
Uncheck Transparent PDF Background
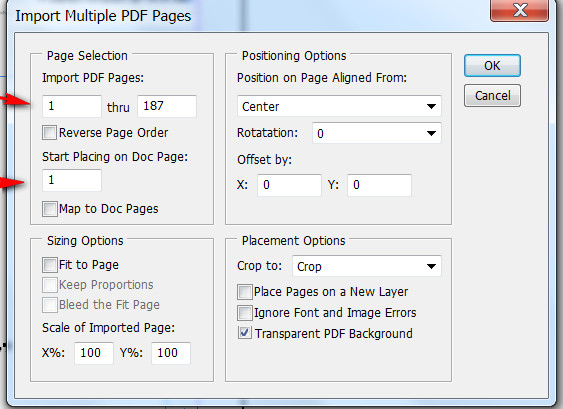tap(245, 333)
